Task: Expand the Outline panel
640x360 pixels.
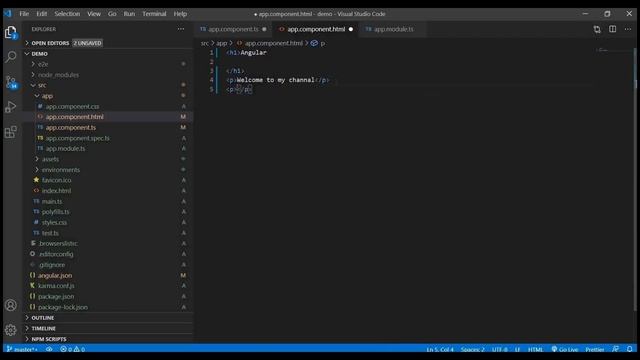Action: click(x=108, y=318)
